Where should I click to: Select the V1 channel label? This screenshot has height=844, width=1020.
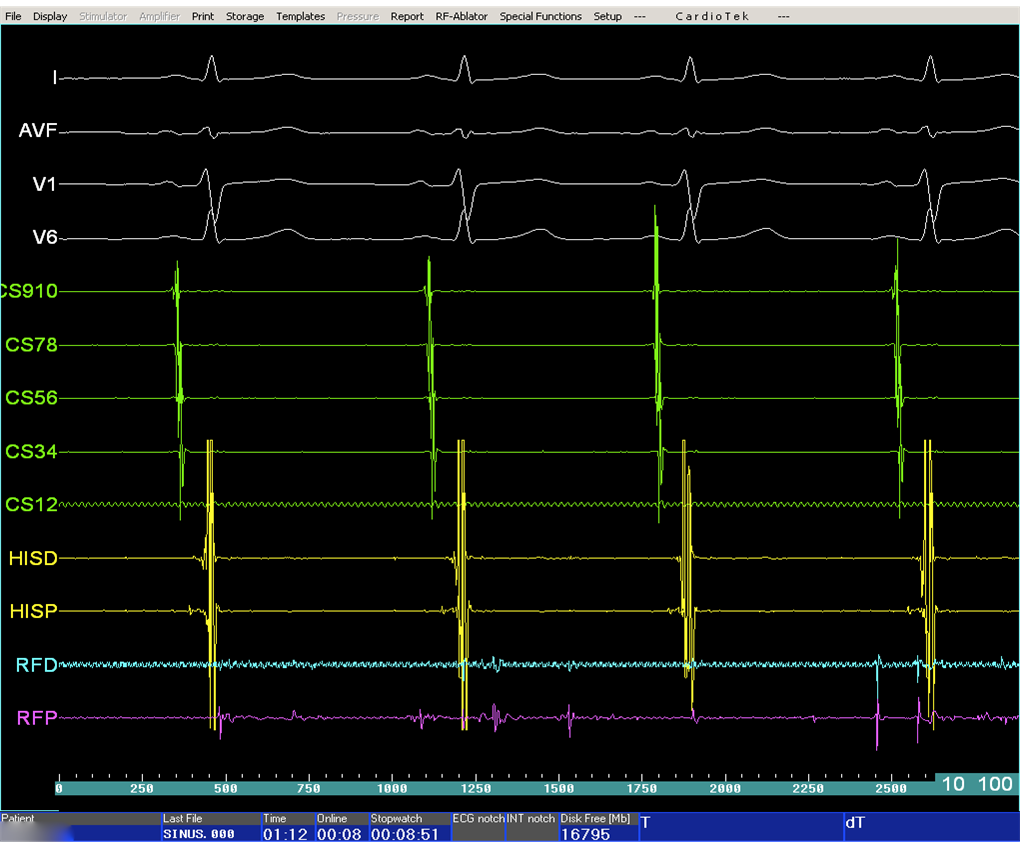44,185
